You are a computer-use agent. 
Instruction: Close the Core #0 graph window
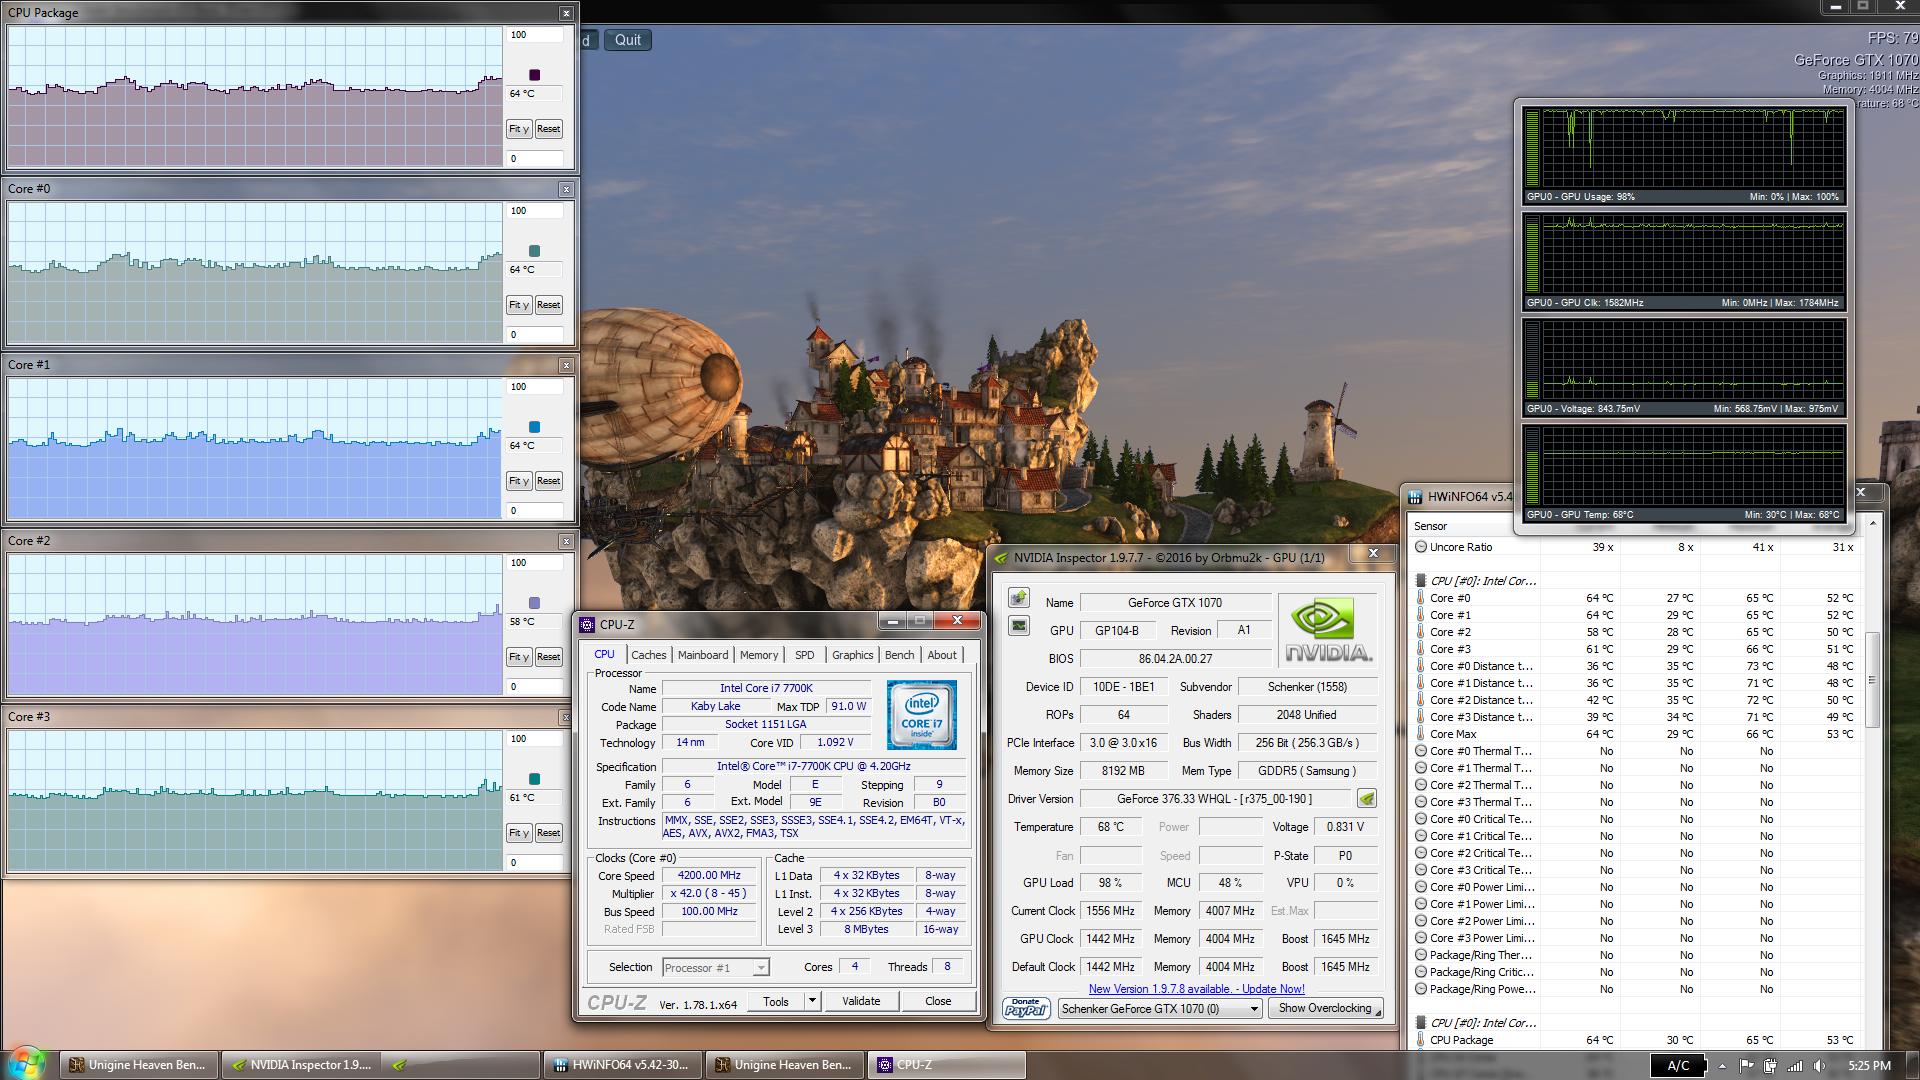(x=566, y=189)
